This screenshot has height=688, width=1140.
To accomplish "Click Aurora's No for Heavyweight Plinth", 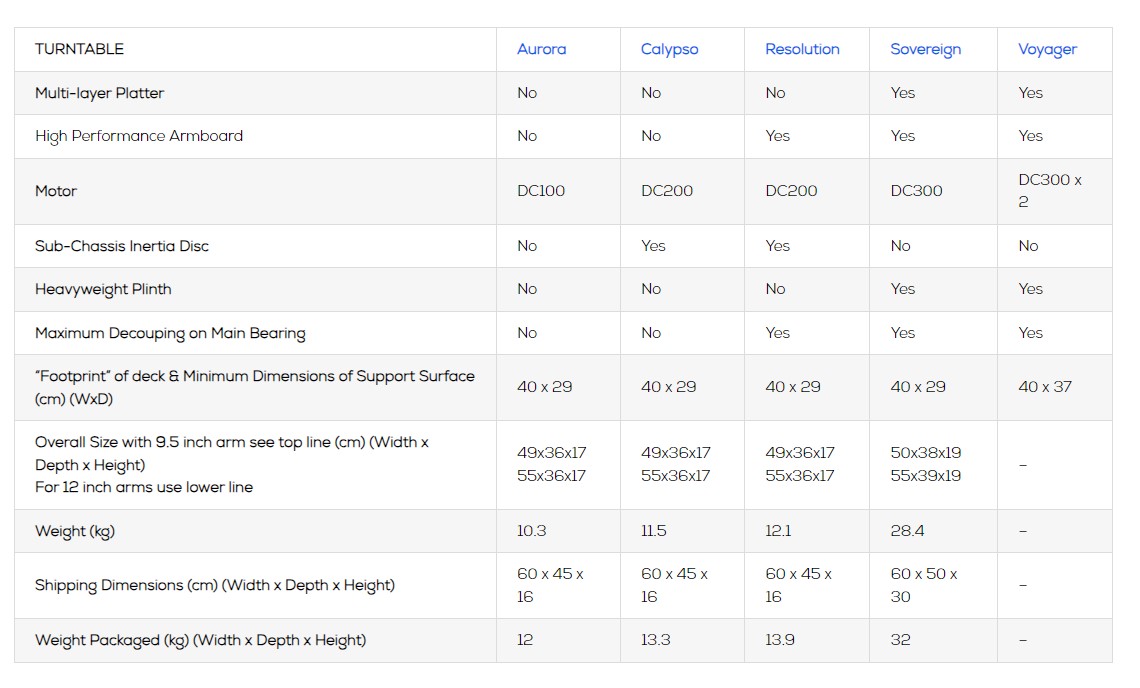I will (527, 289).
